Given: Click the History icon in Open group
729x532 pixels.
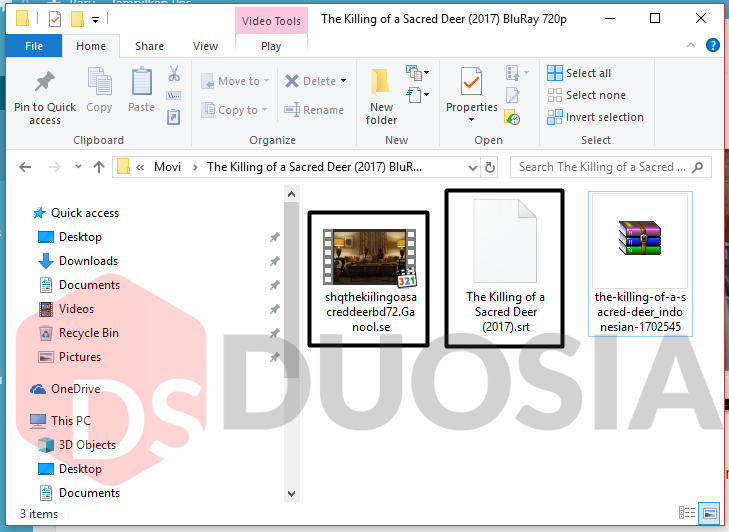Looking at the screenshot, I should tap(511, 117).
